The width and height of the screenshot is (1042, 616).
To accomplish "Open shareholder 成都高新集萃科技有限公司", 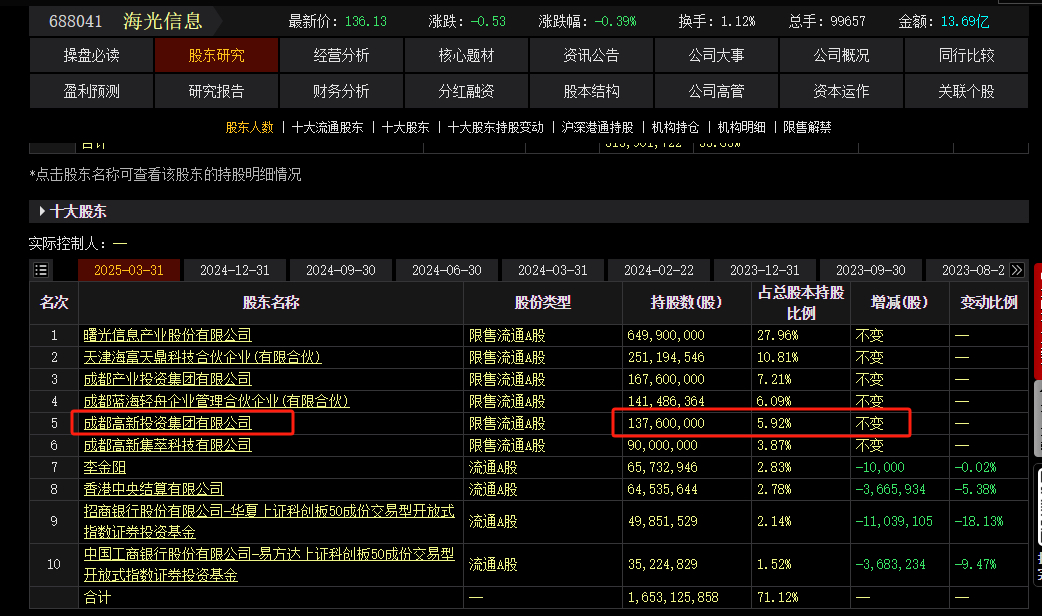I will coord(167,445).
